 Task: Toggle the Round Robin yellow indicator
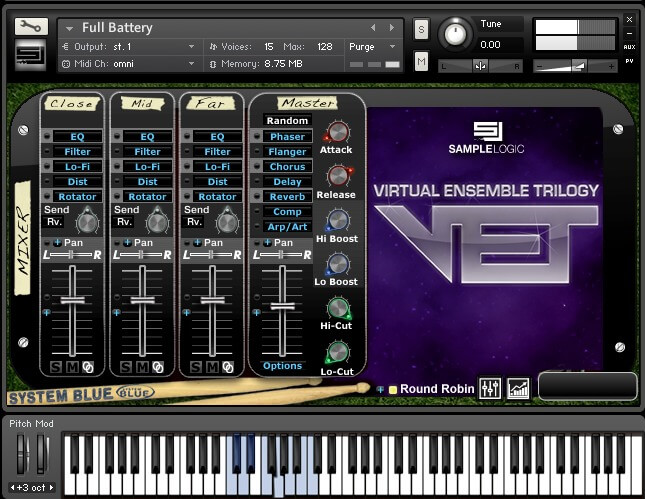point(393,389)
